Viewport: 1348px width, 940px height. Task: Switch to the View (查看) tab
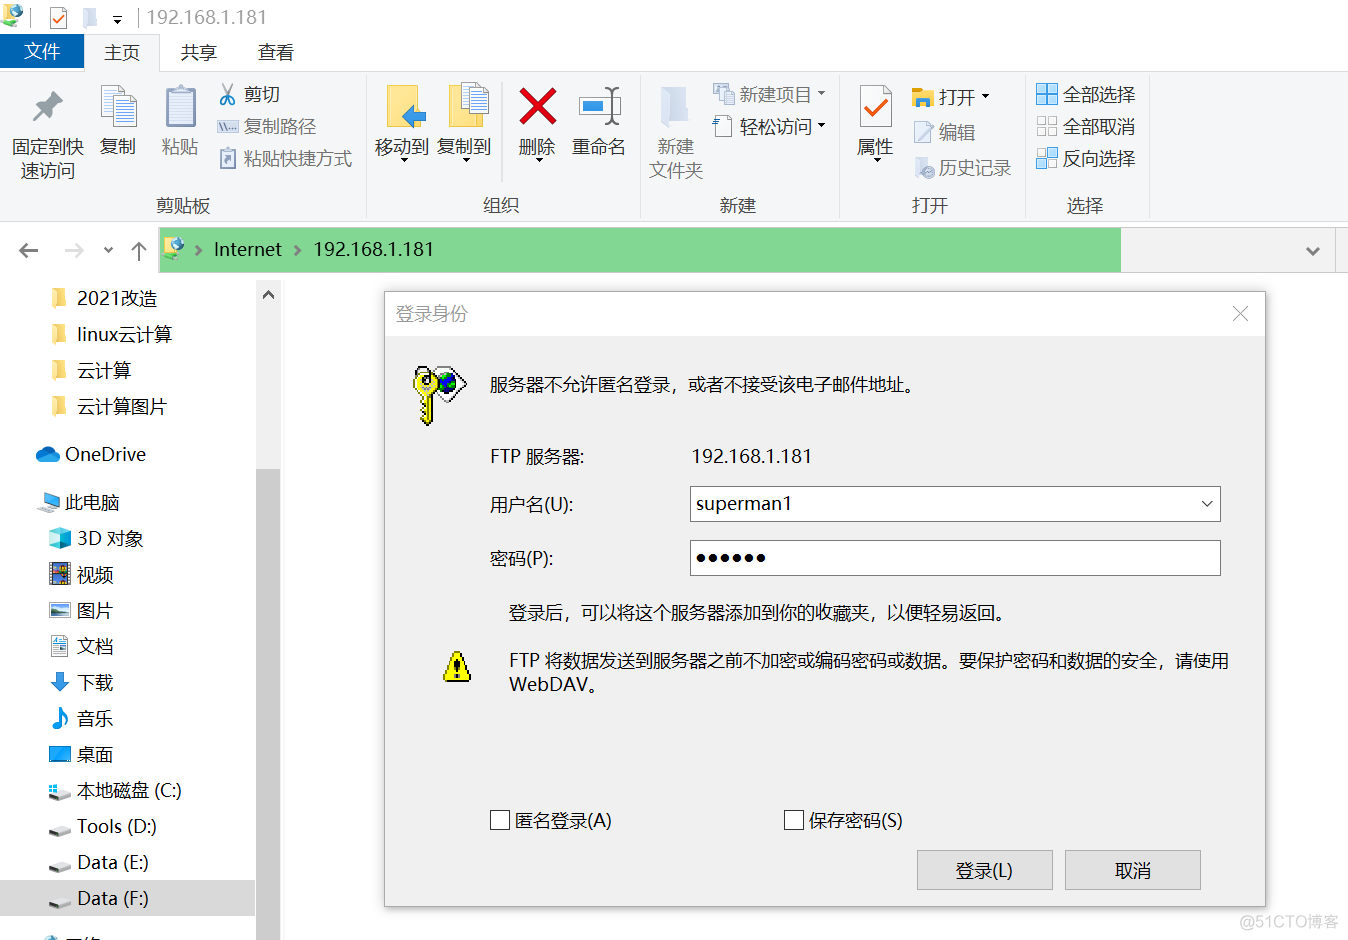[x=276, y=53]
